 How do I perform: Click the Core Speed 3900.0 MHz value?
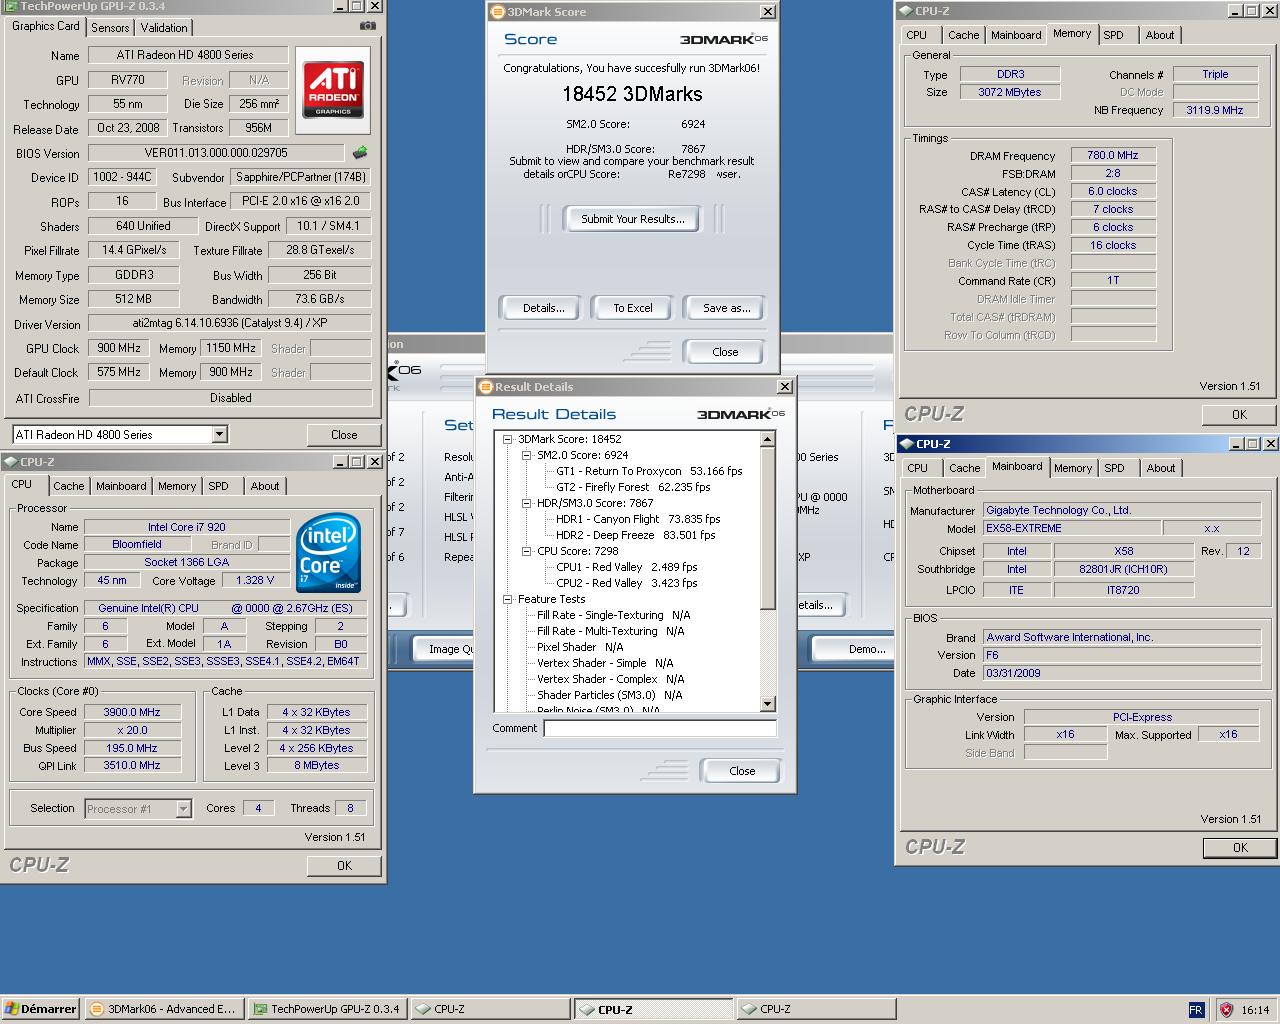132,712
